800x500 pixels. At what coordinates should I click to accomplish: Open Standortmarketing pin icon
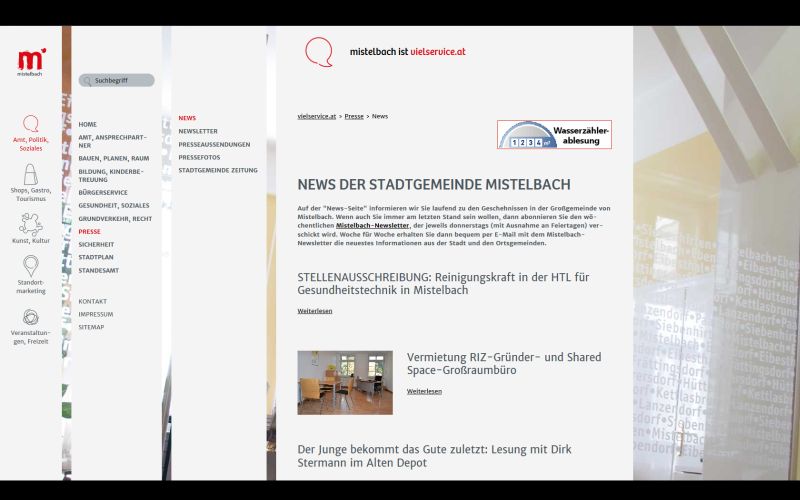pyautogui.click(x=31, y=266)
